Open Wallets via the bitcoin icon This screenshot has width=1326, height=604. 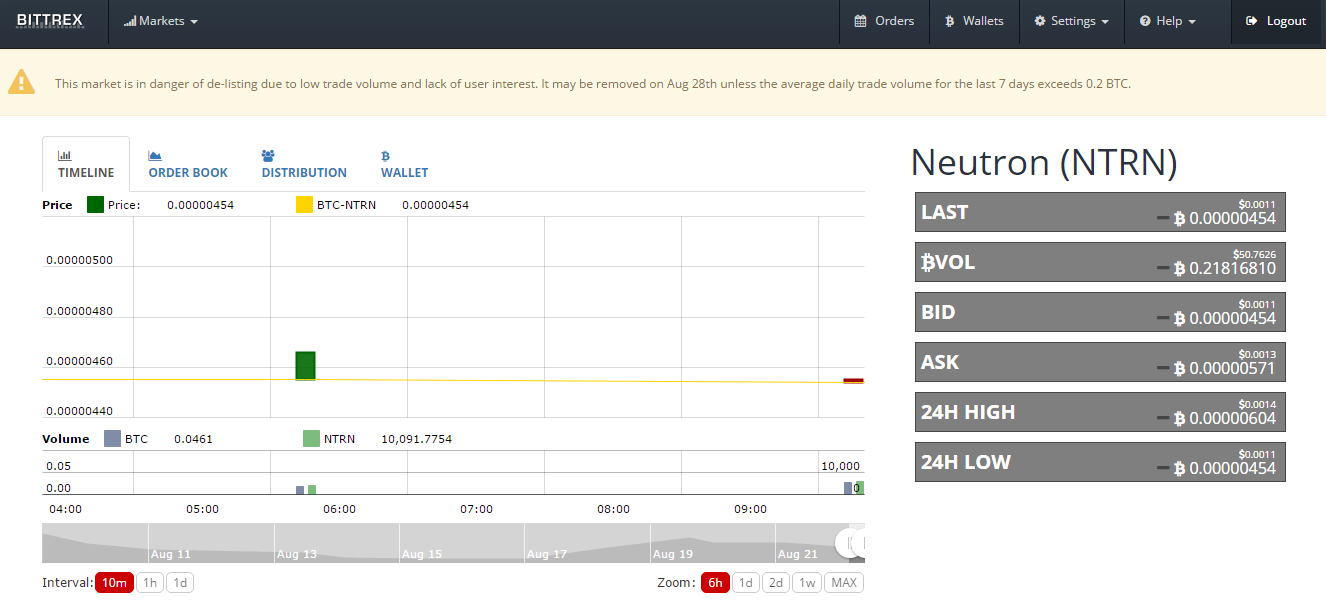point(949,21)
